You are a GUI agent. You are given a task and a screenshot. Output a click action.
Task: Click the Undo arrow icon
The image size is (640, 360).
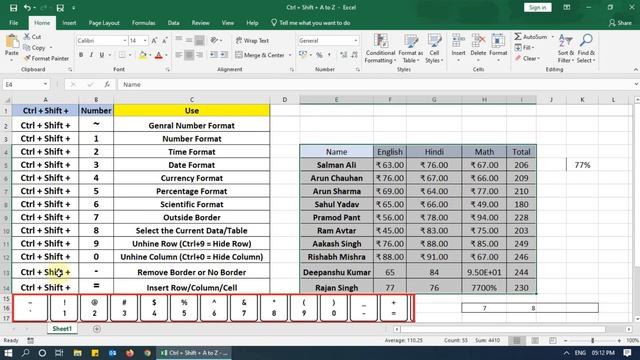27,8
